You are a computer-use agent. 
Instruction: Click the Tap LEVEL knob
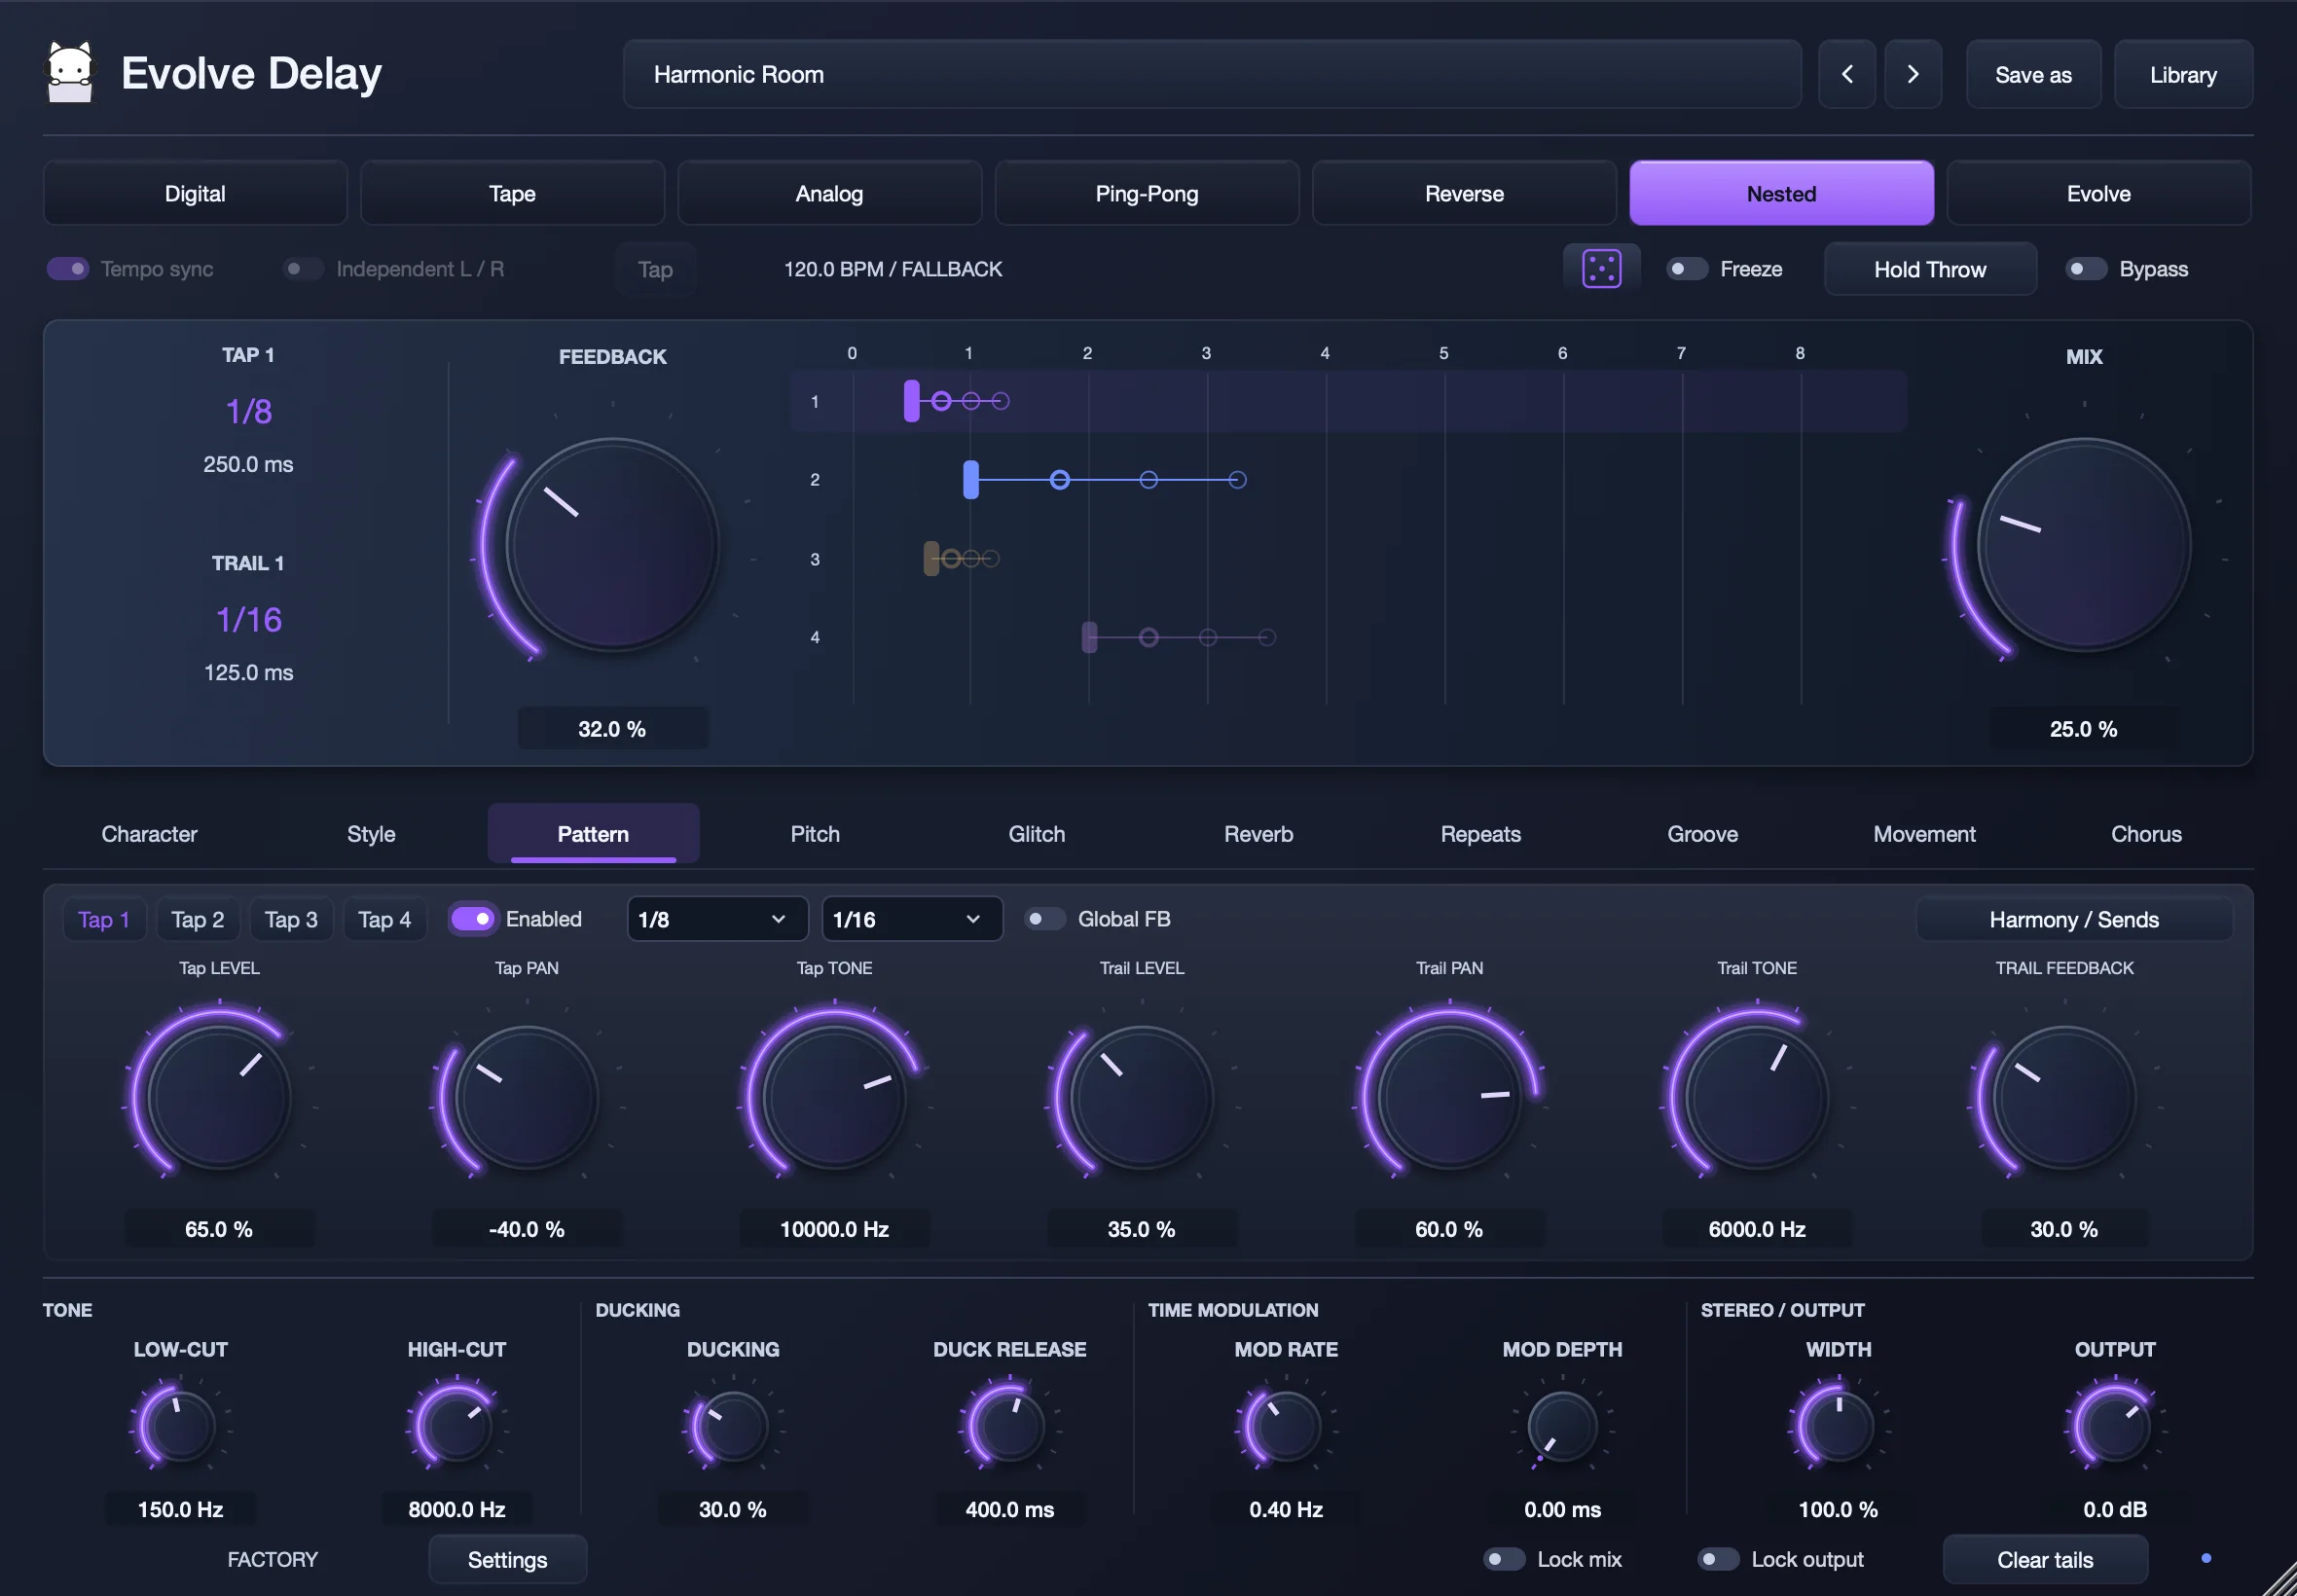pyautogui.click(x=219, y=1097)
